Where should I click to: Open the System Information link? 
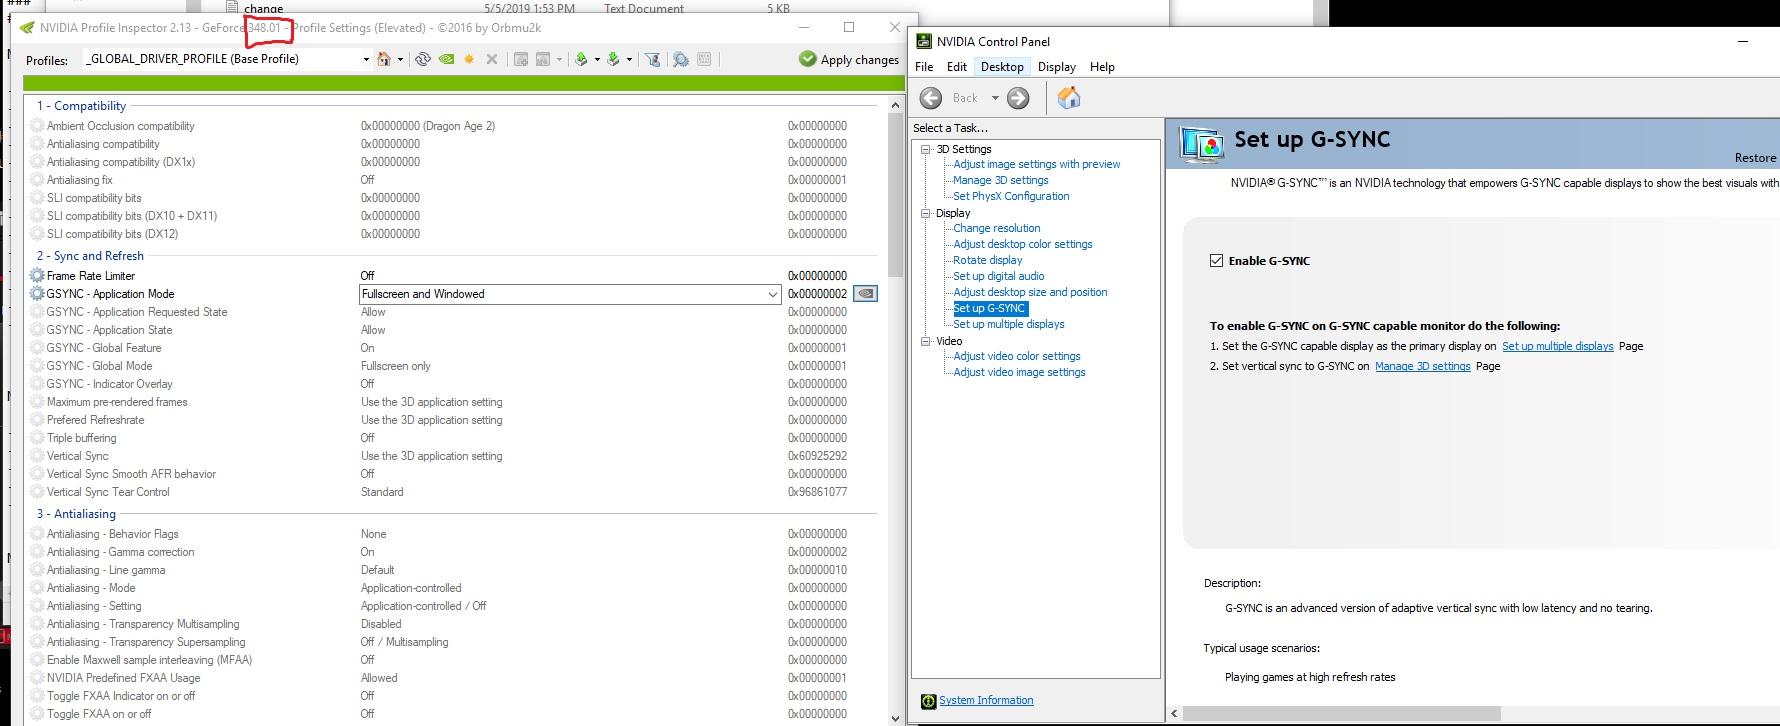[x=986, y=700]
